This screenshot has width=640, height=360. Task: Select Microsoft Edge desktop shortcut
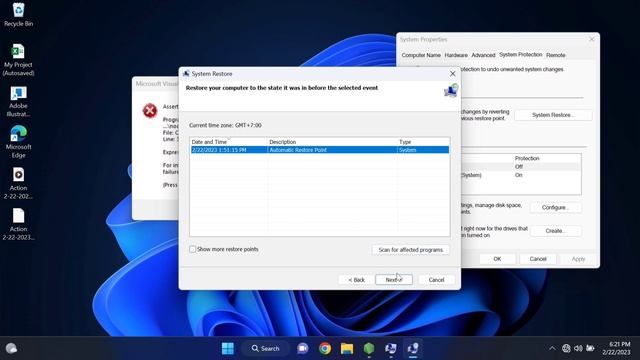(18, 142)
